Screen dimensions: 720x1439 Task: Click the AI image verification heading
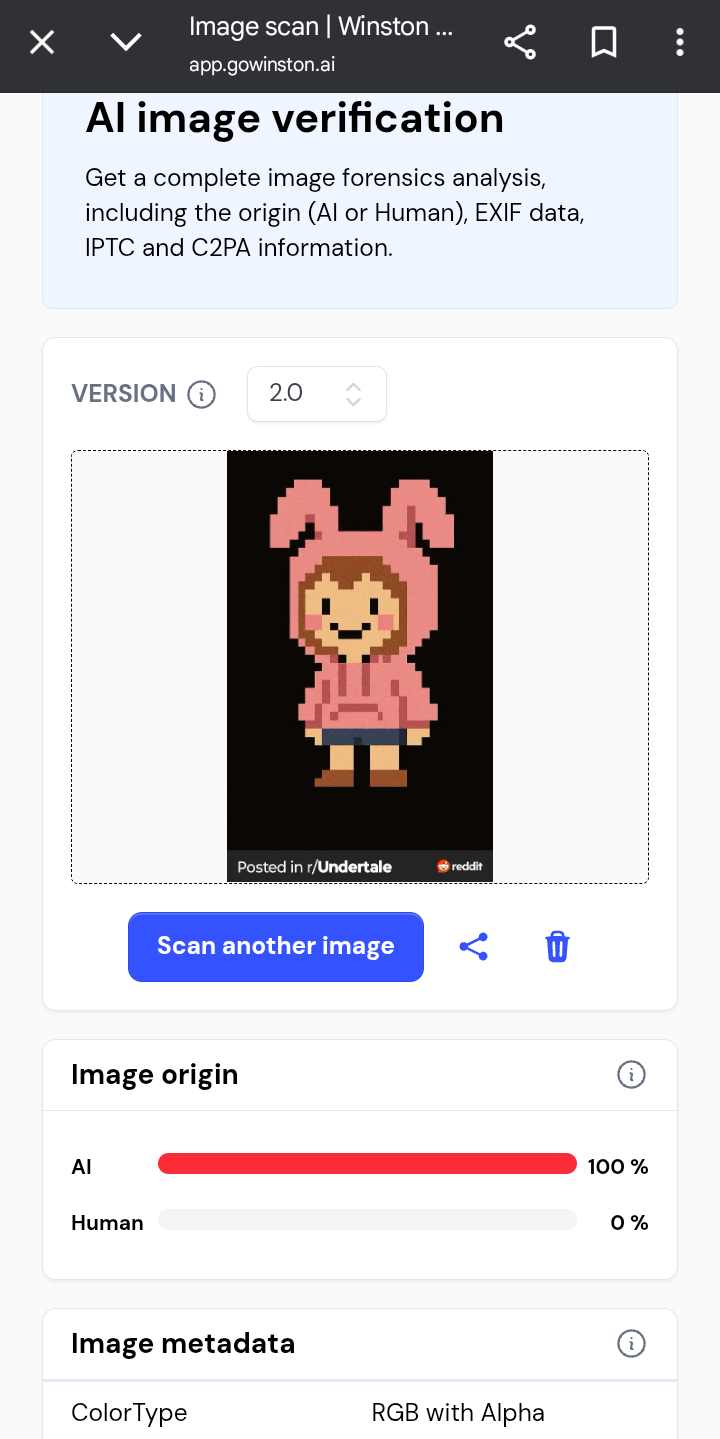pos(295,118)
